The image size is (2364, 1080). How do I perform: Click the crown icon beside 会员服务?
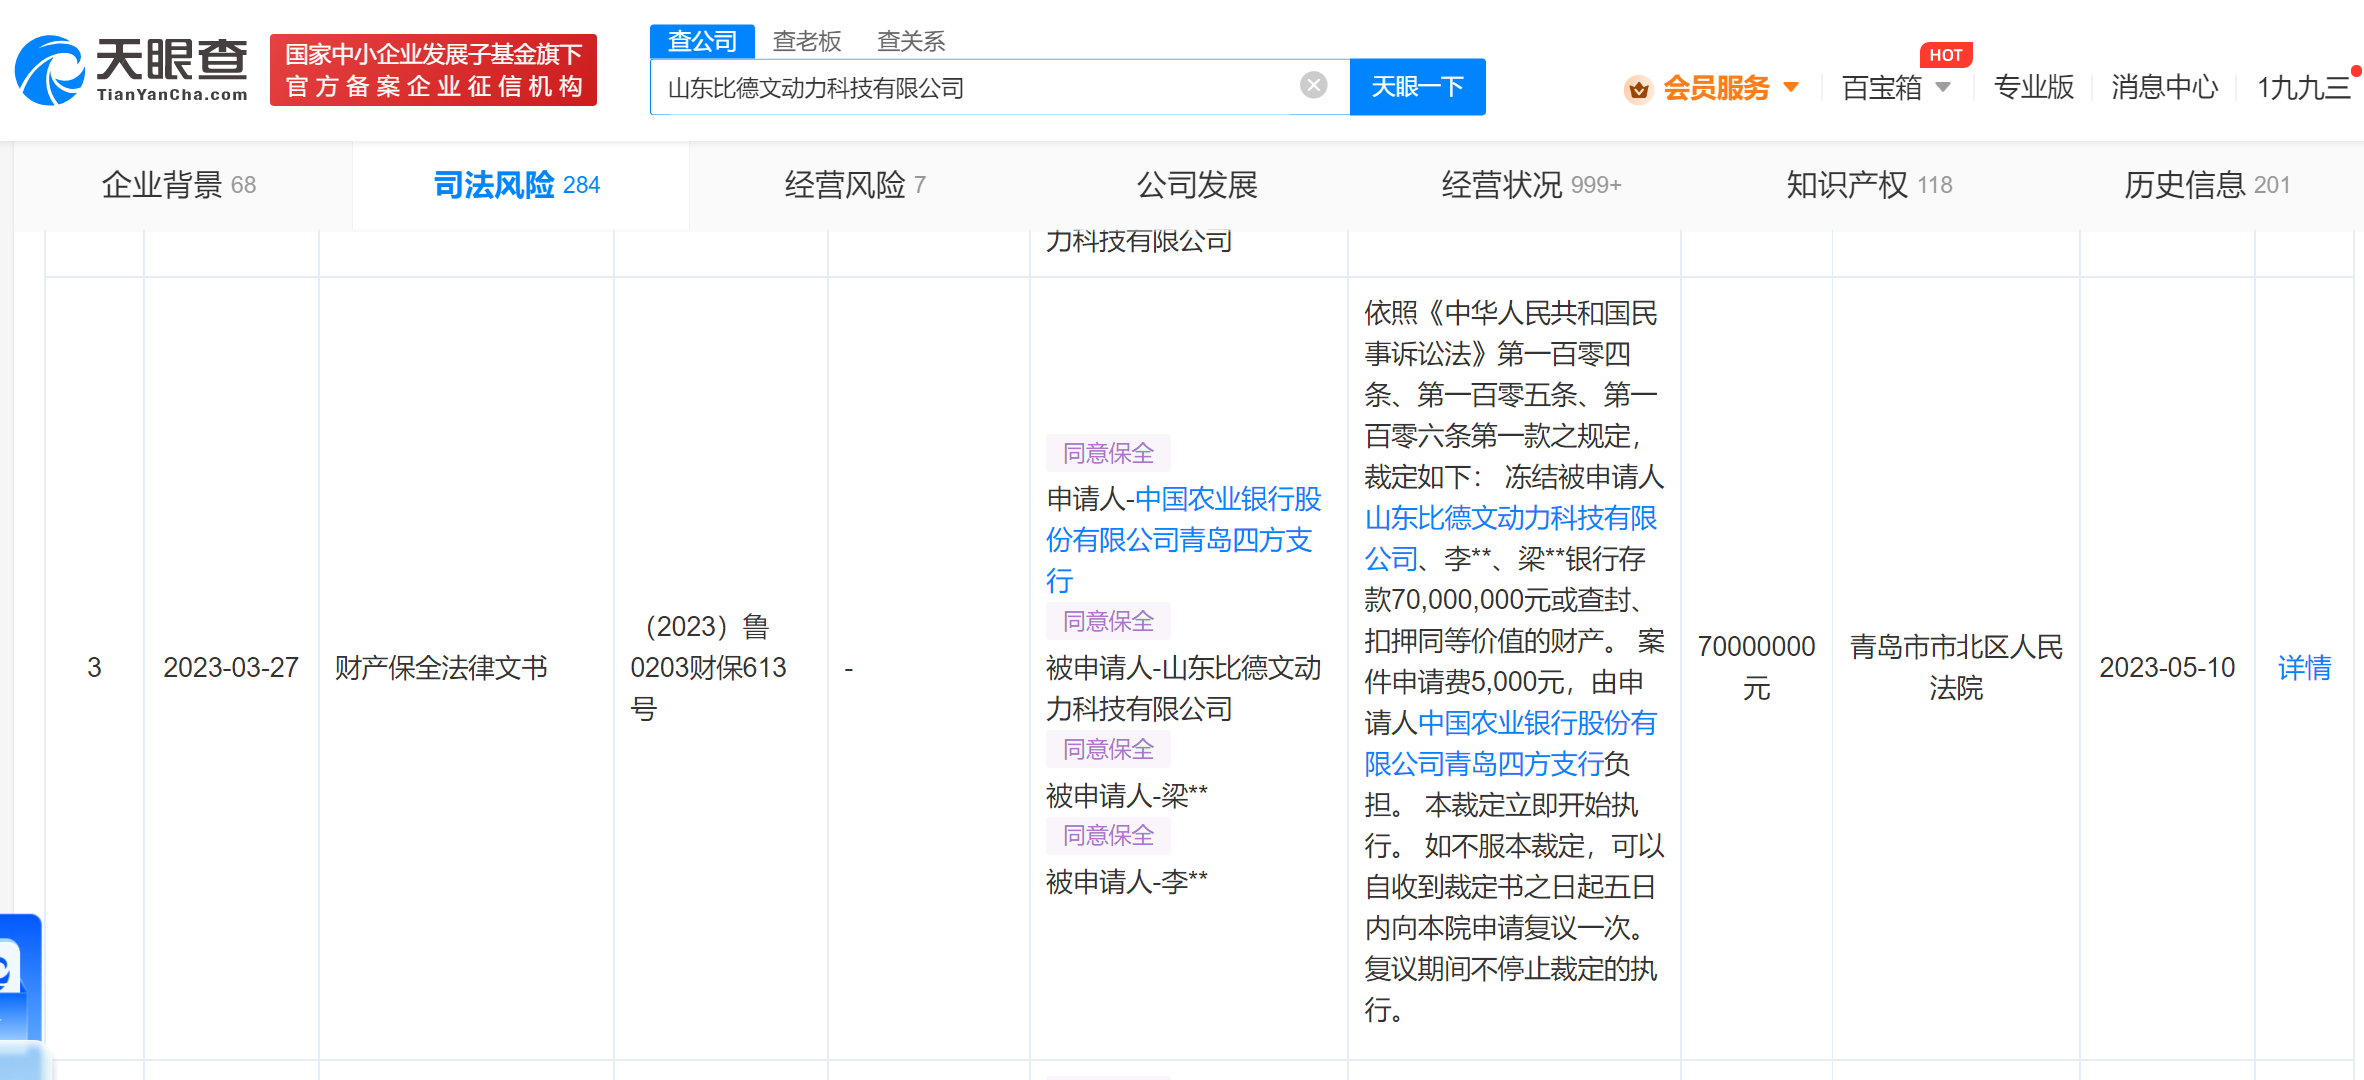[x=1638, y=89]
